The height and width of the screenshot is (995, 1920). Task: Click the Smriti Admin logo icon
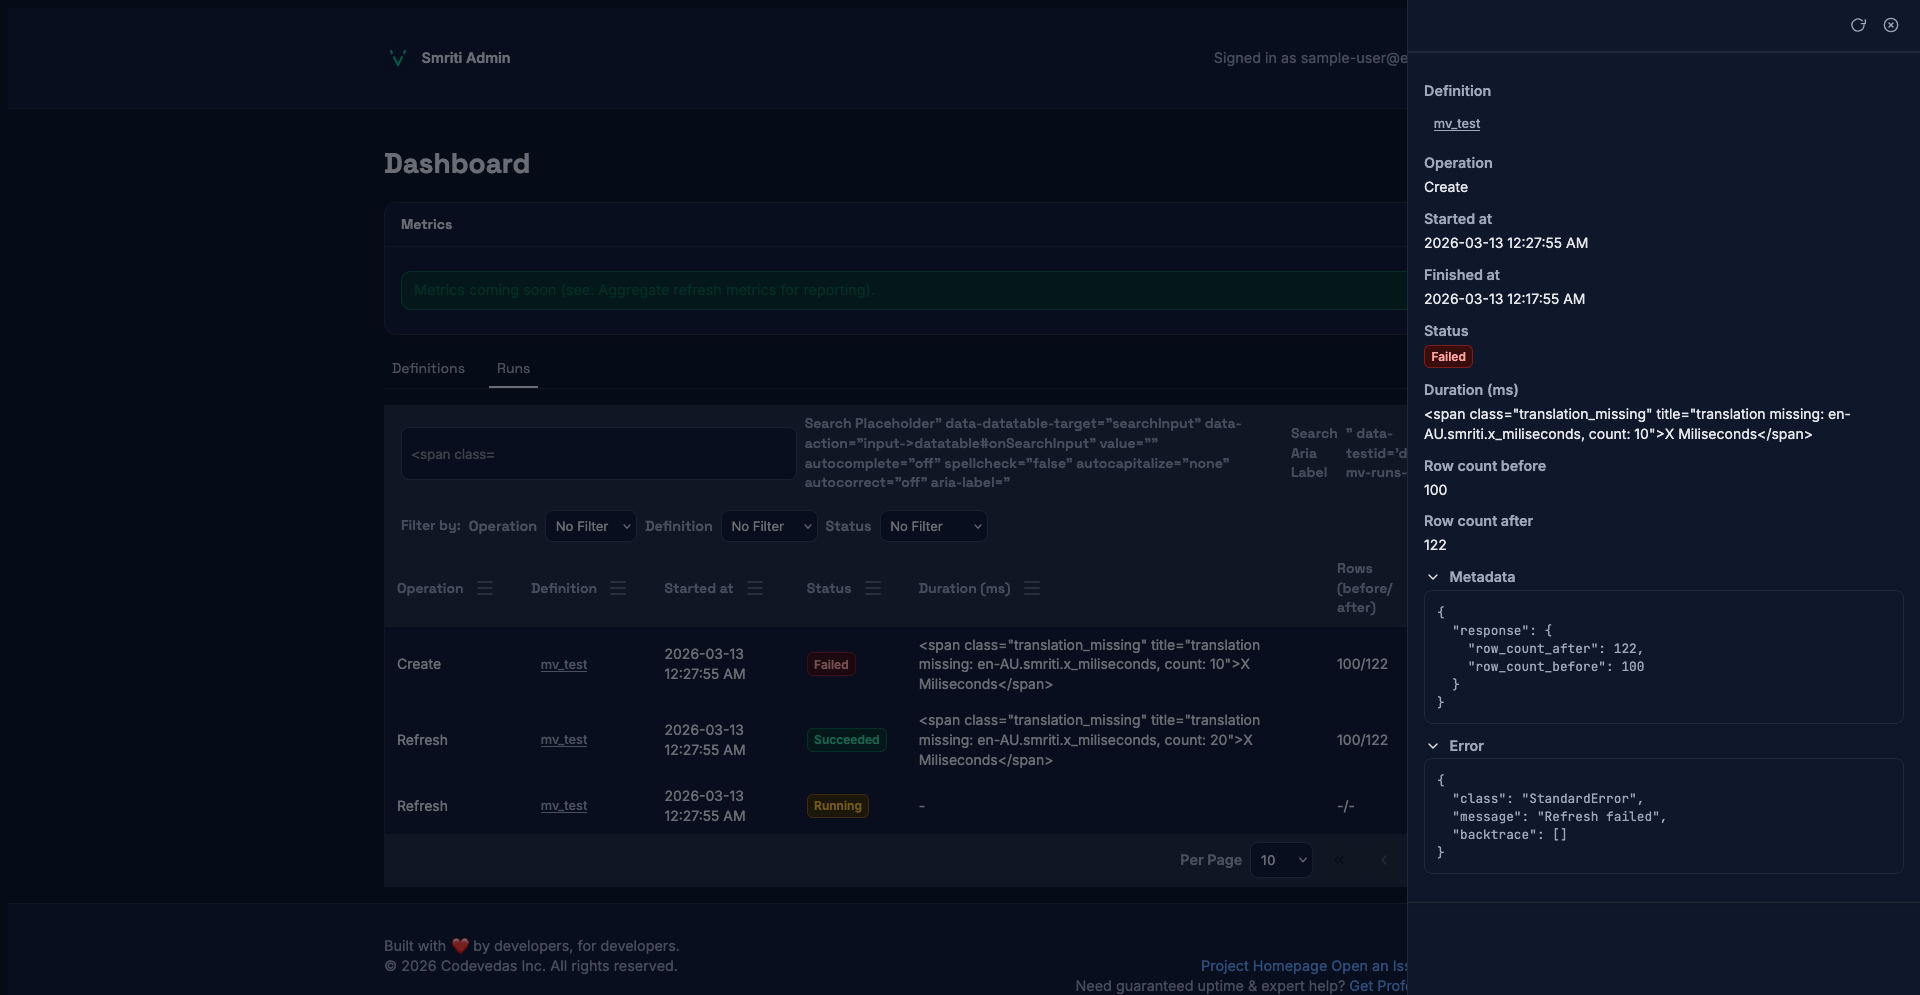397,58
